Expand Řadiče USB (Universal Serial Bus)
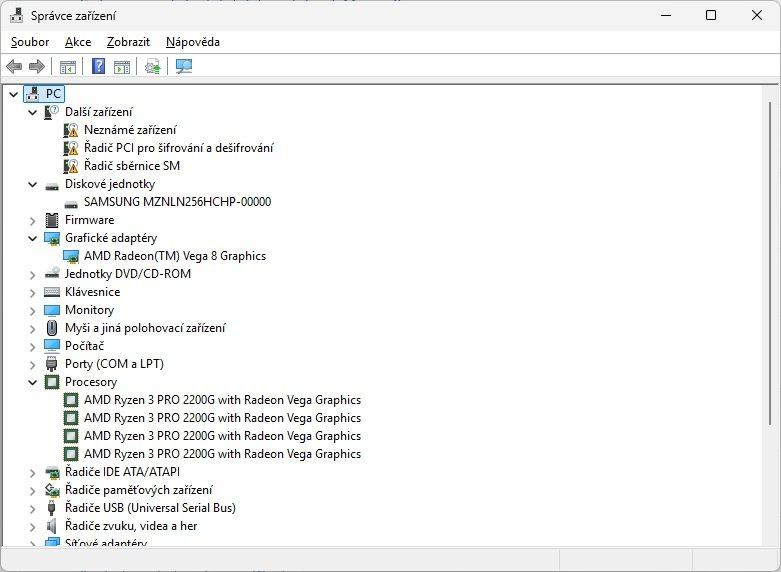Screen dimensions: 781x572 [x=33, y=508]
